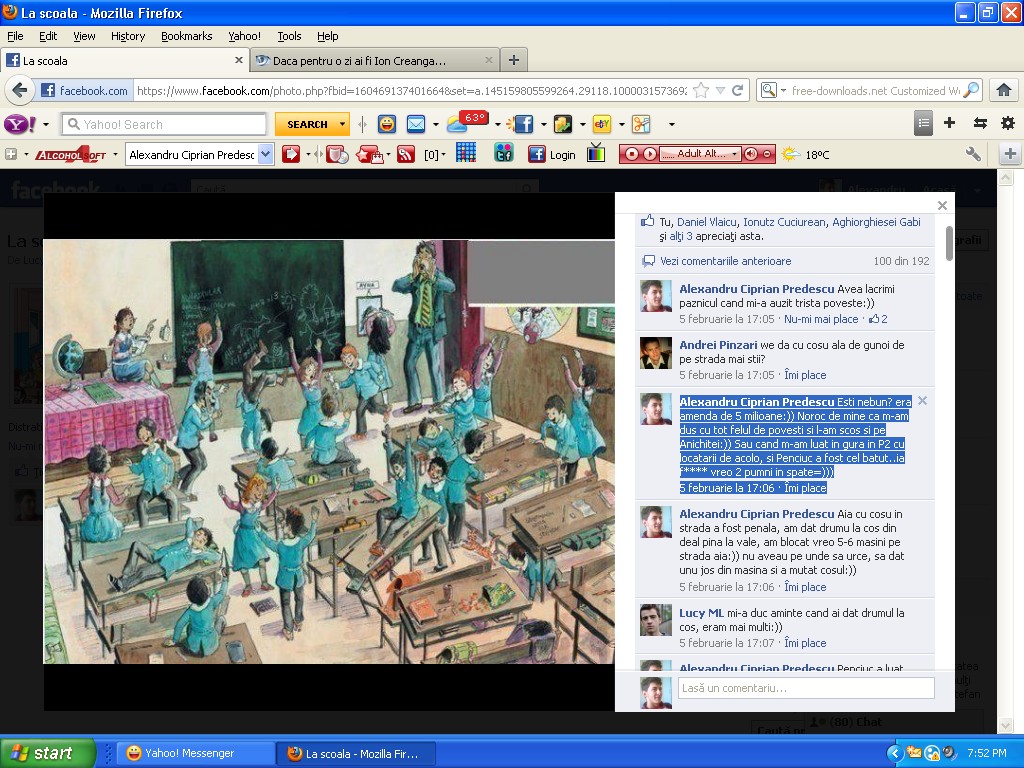Reload the page using refresh icon
The height and width of the screenshot is (768, 1024).
pos(738,90)
